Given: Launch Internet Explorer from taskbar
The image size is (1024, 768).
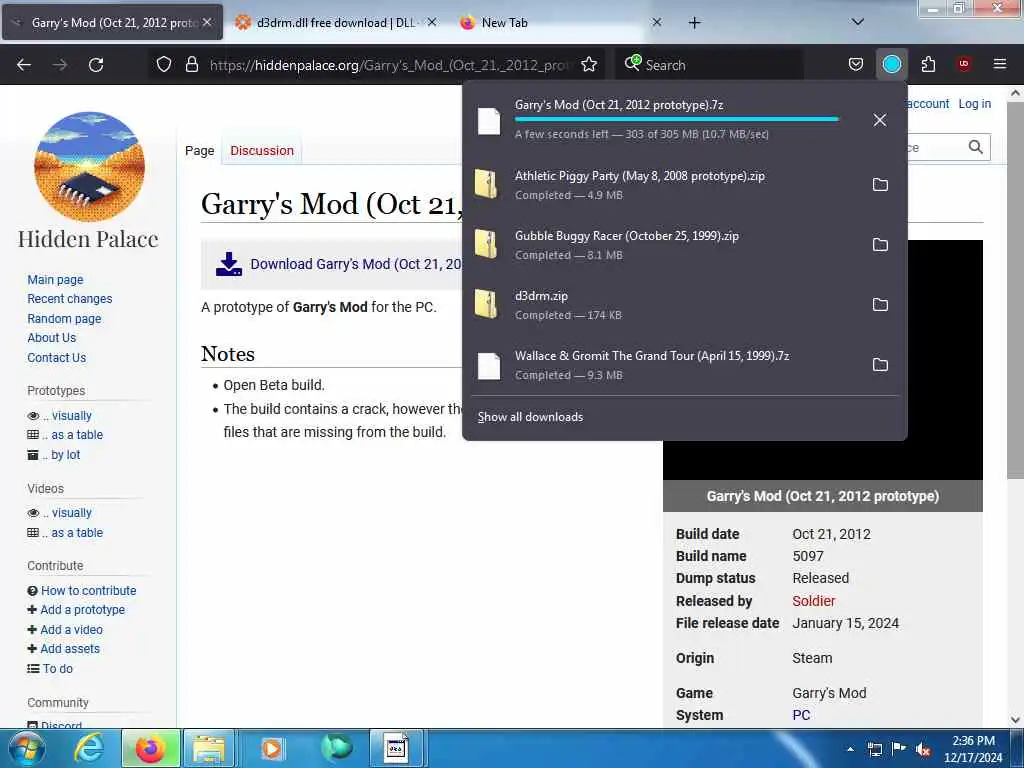Looking at the screenshot, I should coord(89,748).
